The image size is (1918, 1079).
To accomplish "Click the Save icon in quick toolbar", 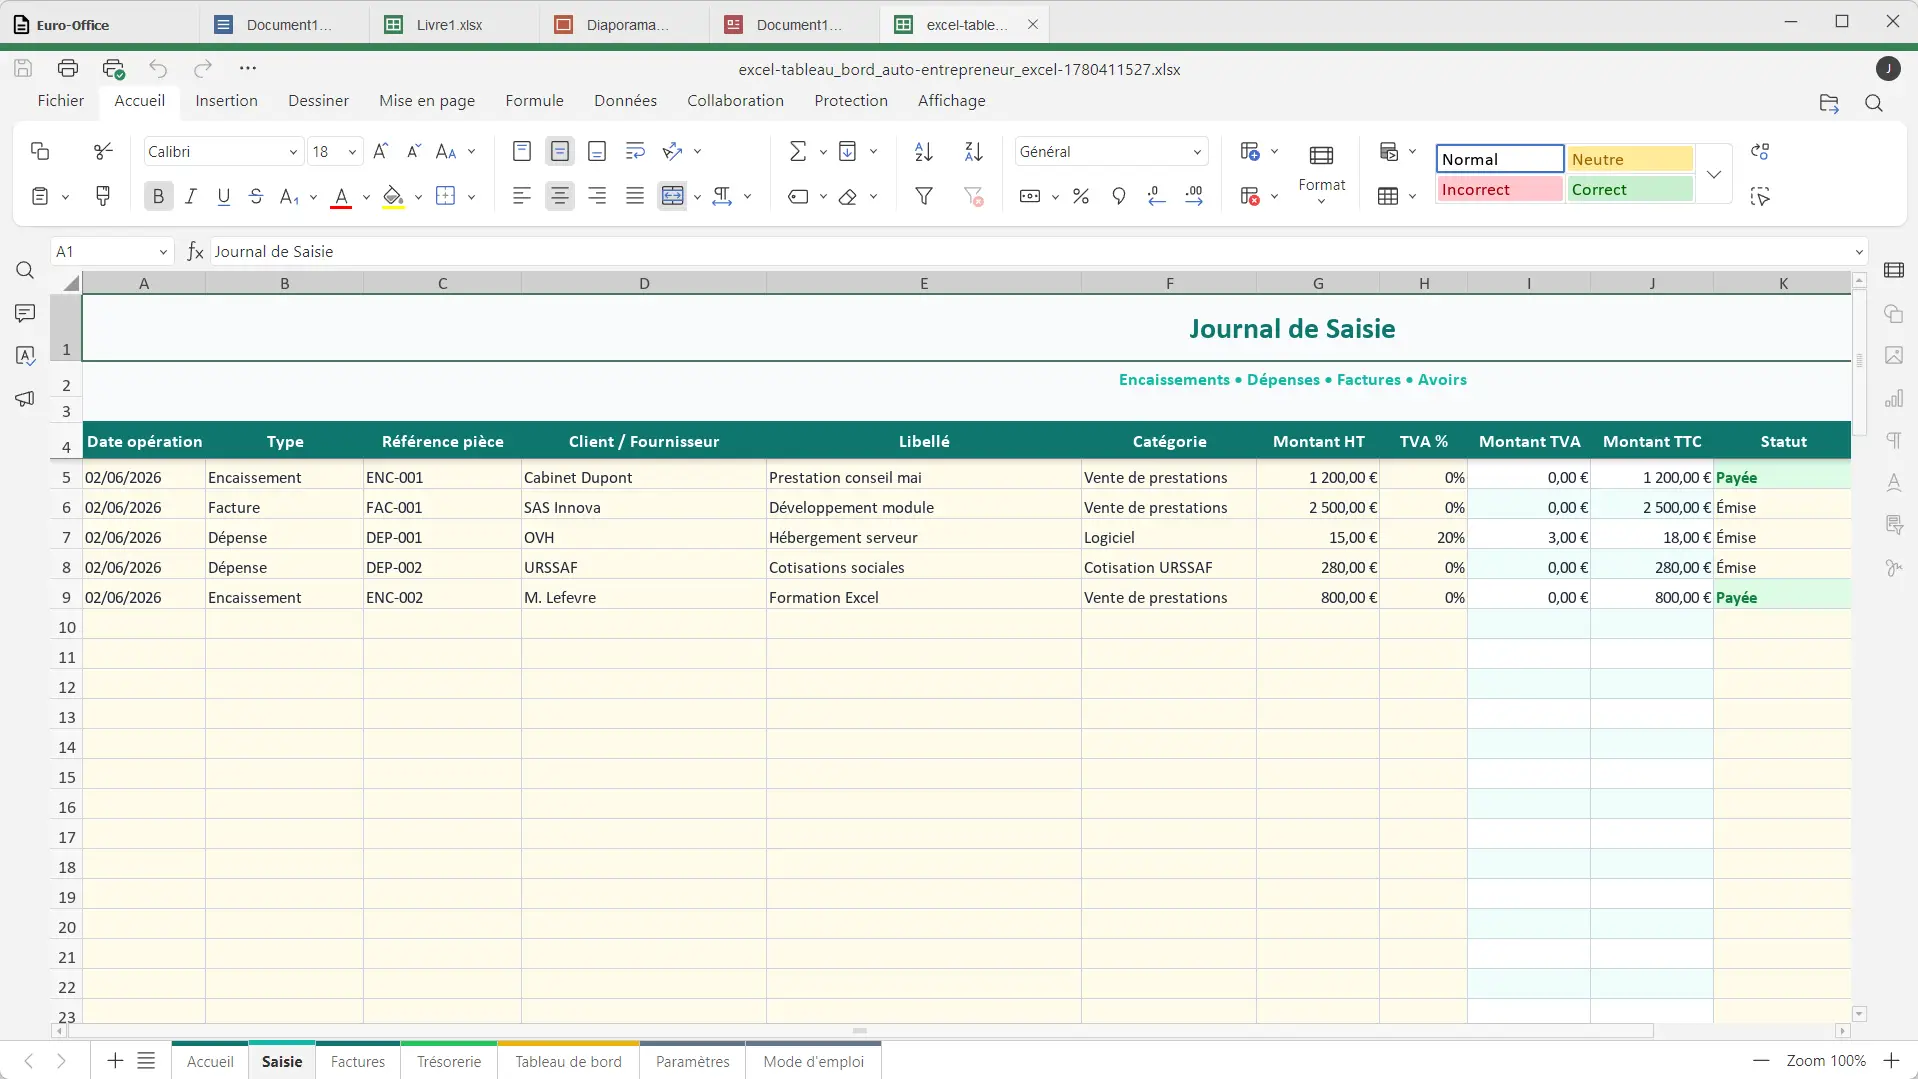I will pos(23,68).
